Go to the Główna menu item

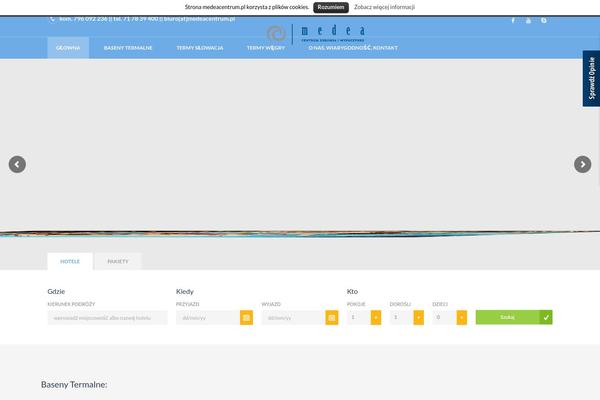pyautogui.click(x=68, y=48)
